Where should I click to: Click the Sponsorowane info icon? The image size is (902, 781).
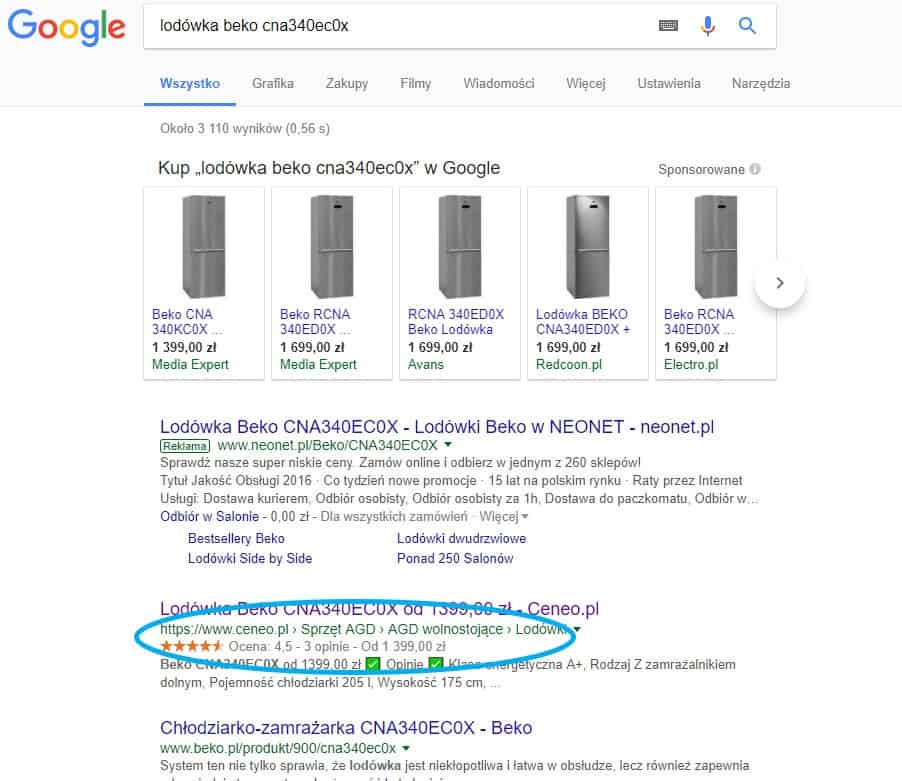755,169
